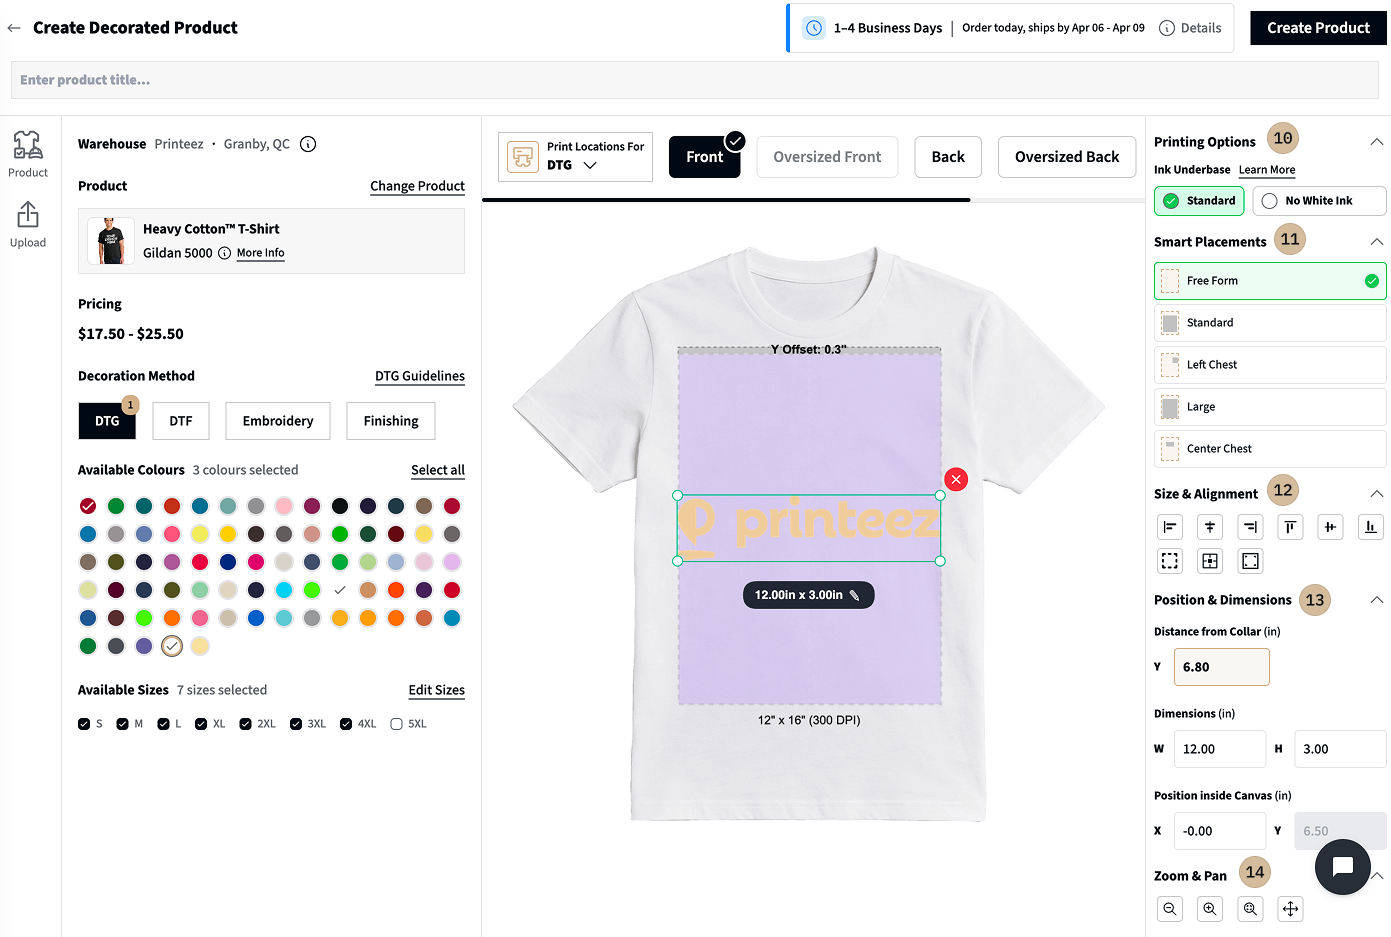Uncheck size L
This screenshot has height=937, width=1391.
pos(163,724)
